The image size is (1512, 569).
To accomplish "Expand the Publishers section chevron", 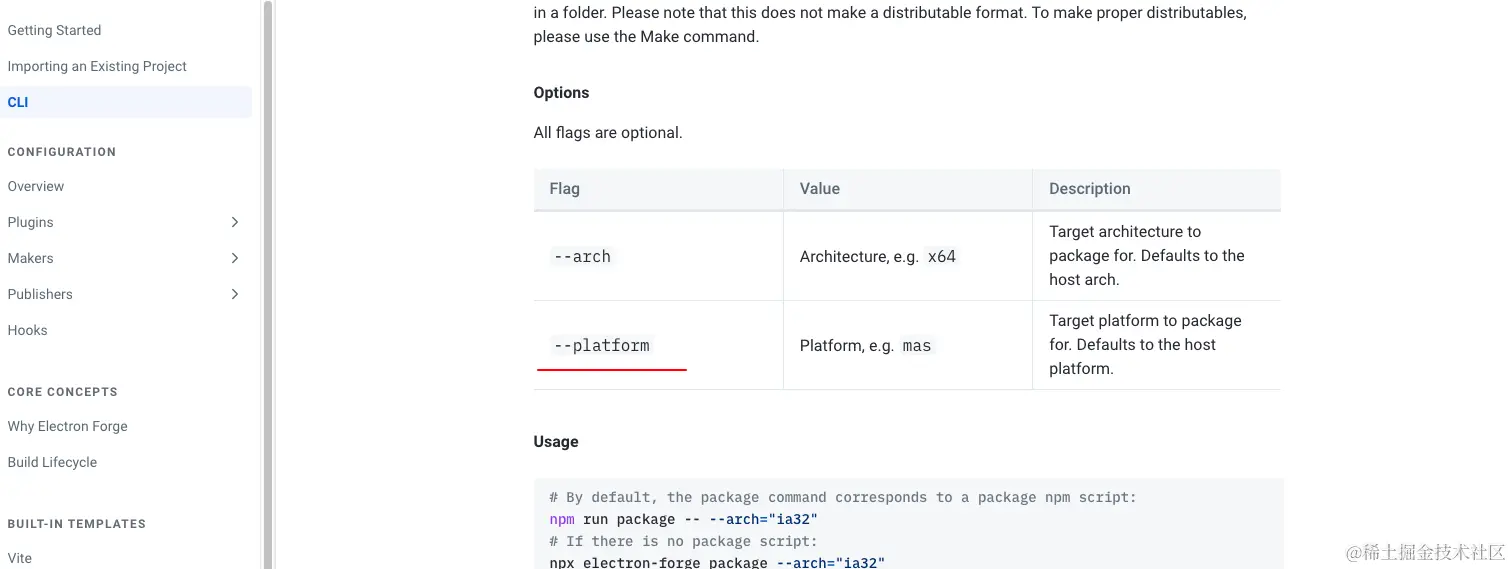I will [x=235, y=294].
